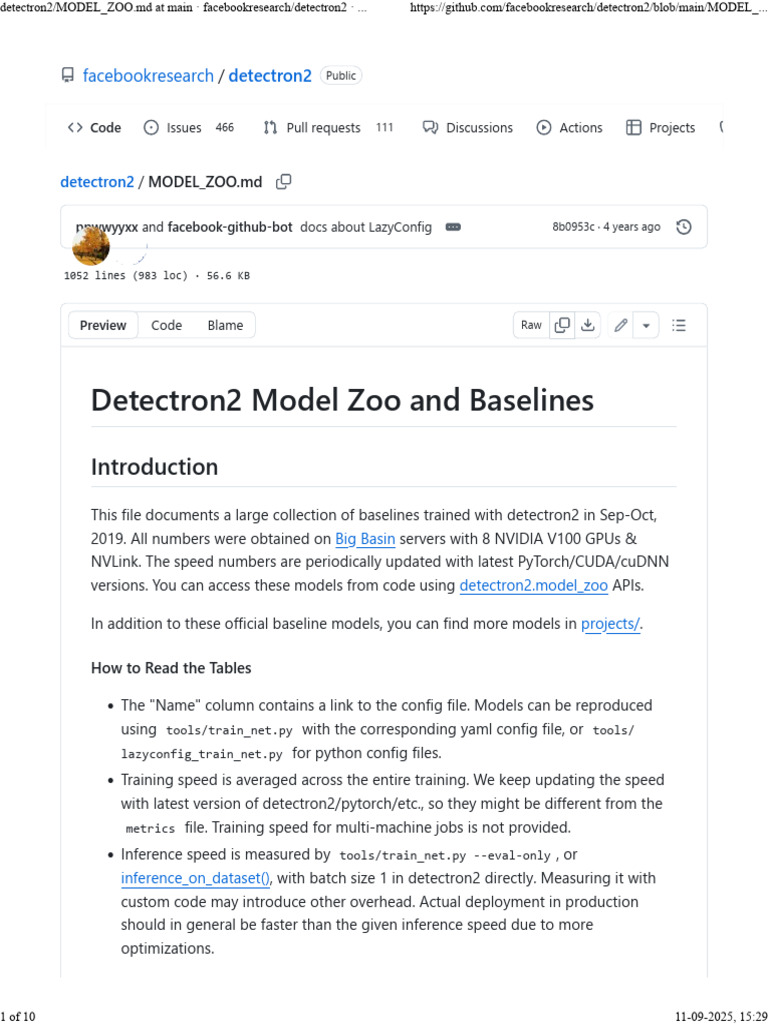Image resolution: width=768 pixels, height=1024 pixels.
Task: Expand commit message ellipsis
Action: click(453, 227)
